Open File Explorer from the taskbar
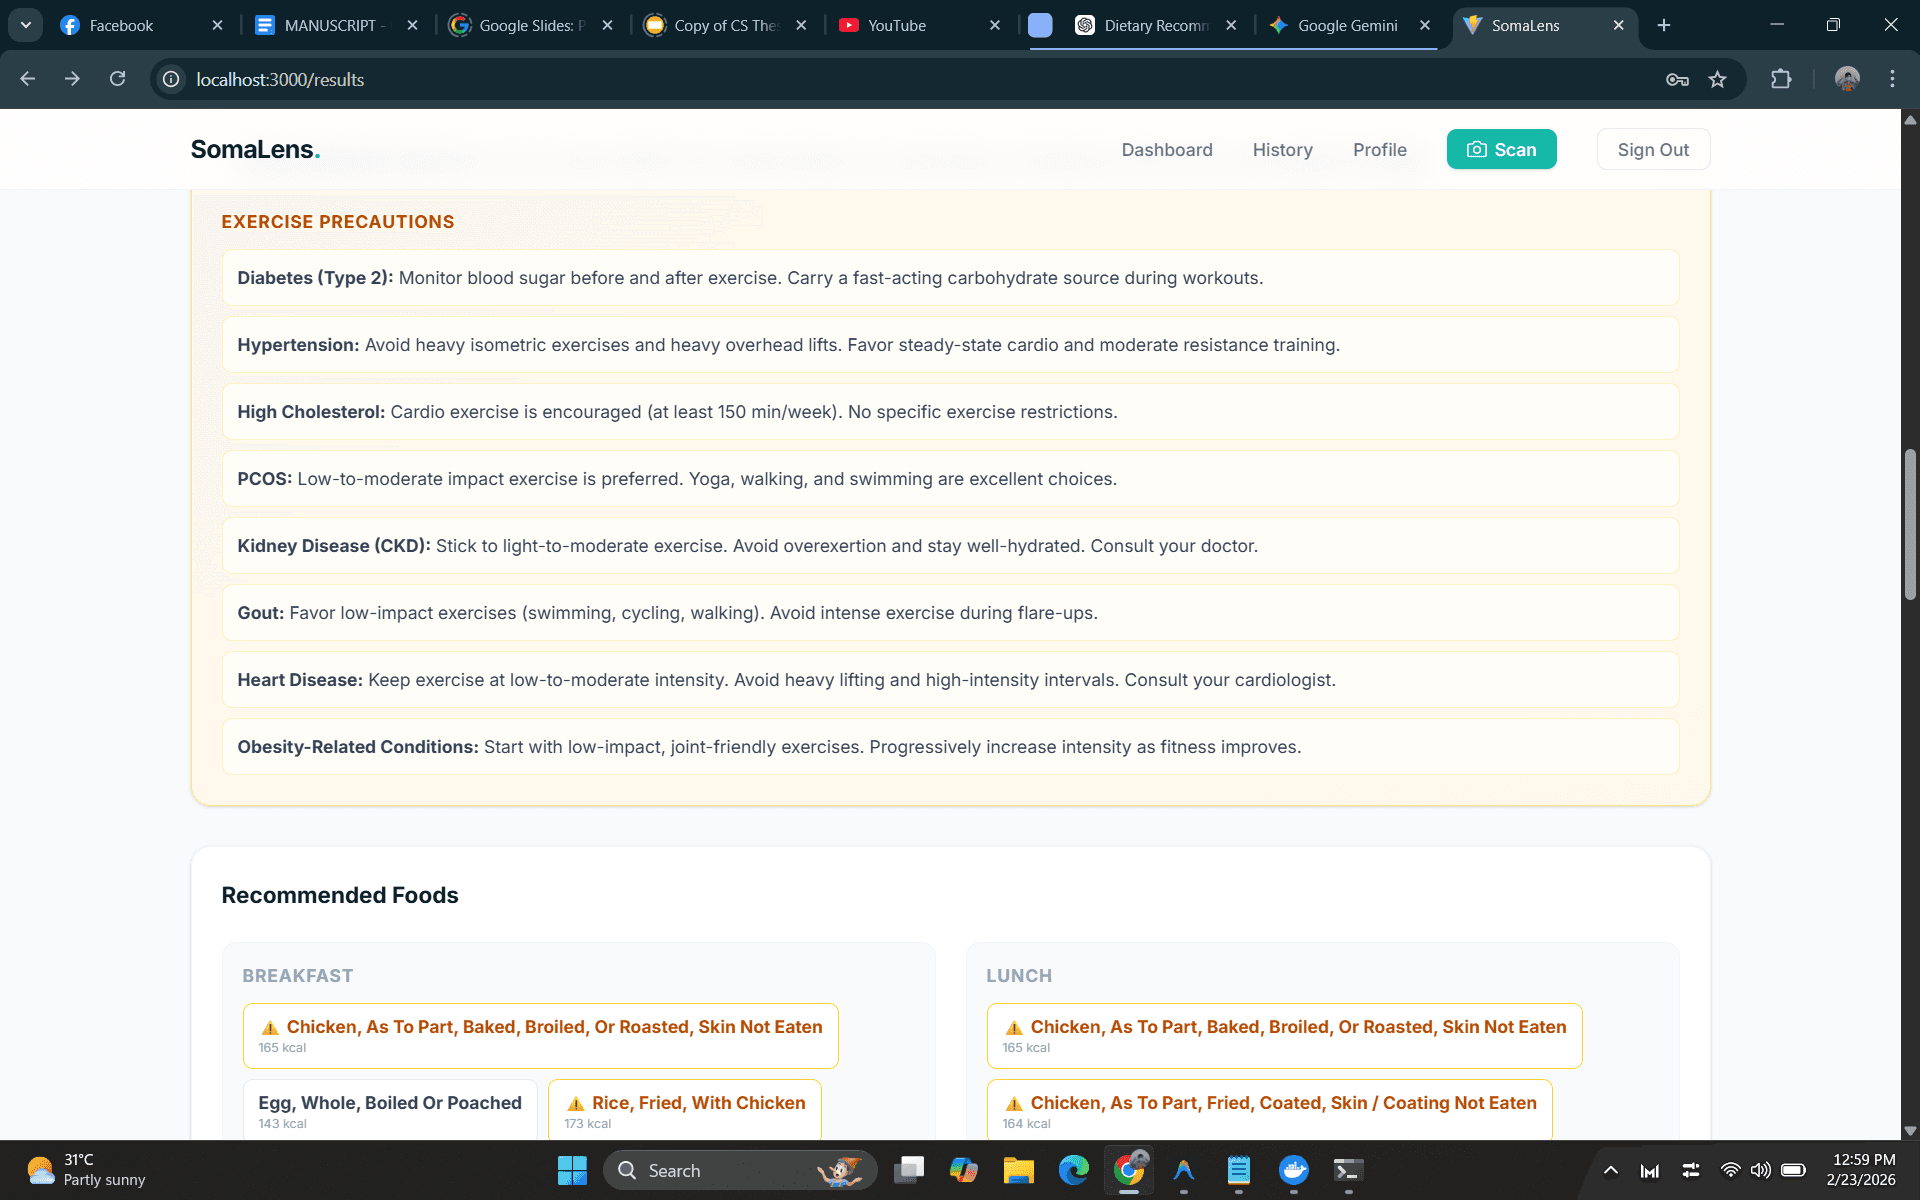1920x1200 pixels. pos(1018,1170)
